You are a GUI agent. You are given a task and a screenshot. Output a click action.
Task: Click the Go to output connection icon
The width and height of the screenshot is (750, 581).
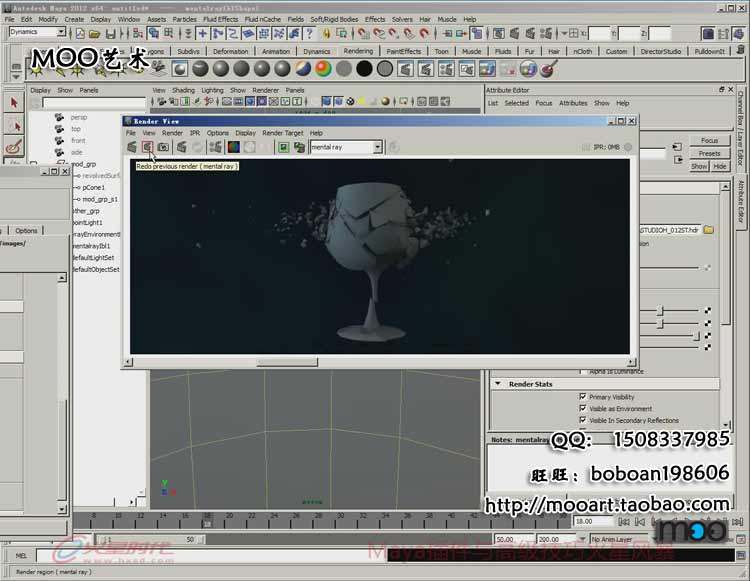tap(678, 160)
